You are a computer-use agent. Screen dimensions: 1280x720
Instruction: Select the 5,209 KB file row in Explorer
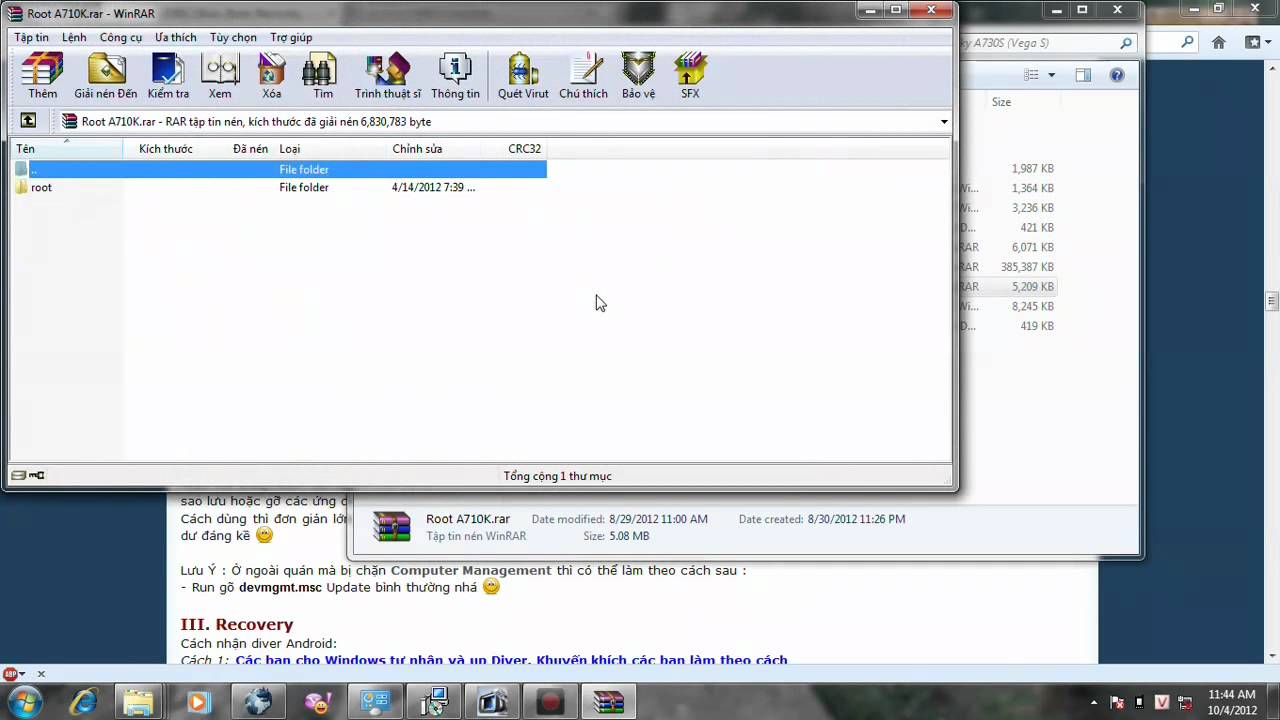(x=1008, y=286)
